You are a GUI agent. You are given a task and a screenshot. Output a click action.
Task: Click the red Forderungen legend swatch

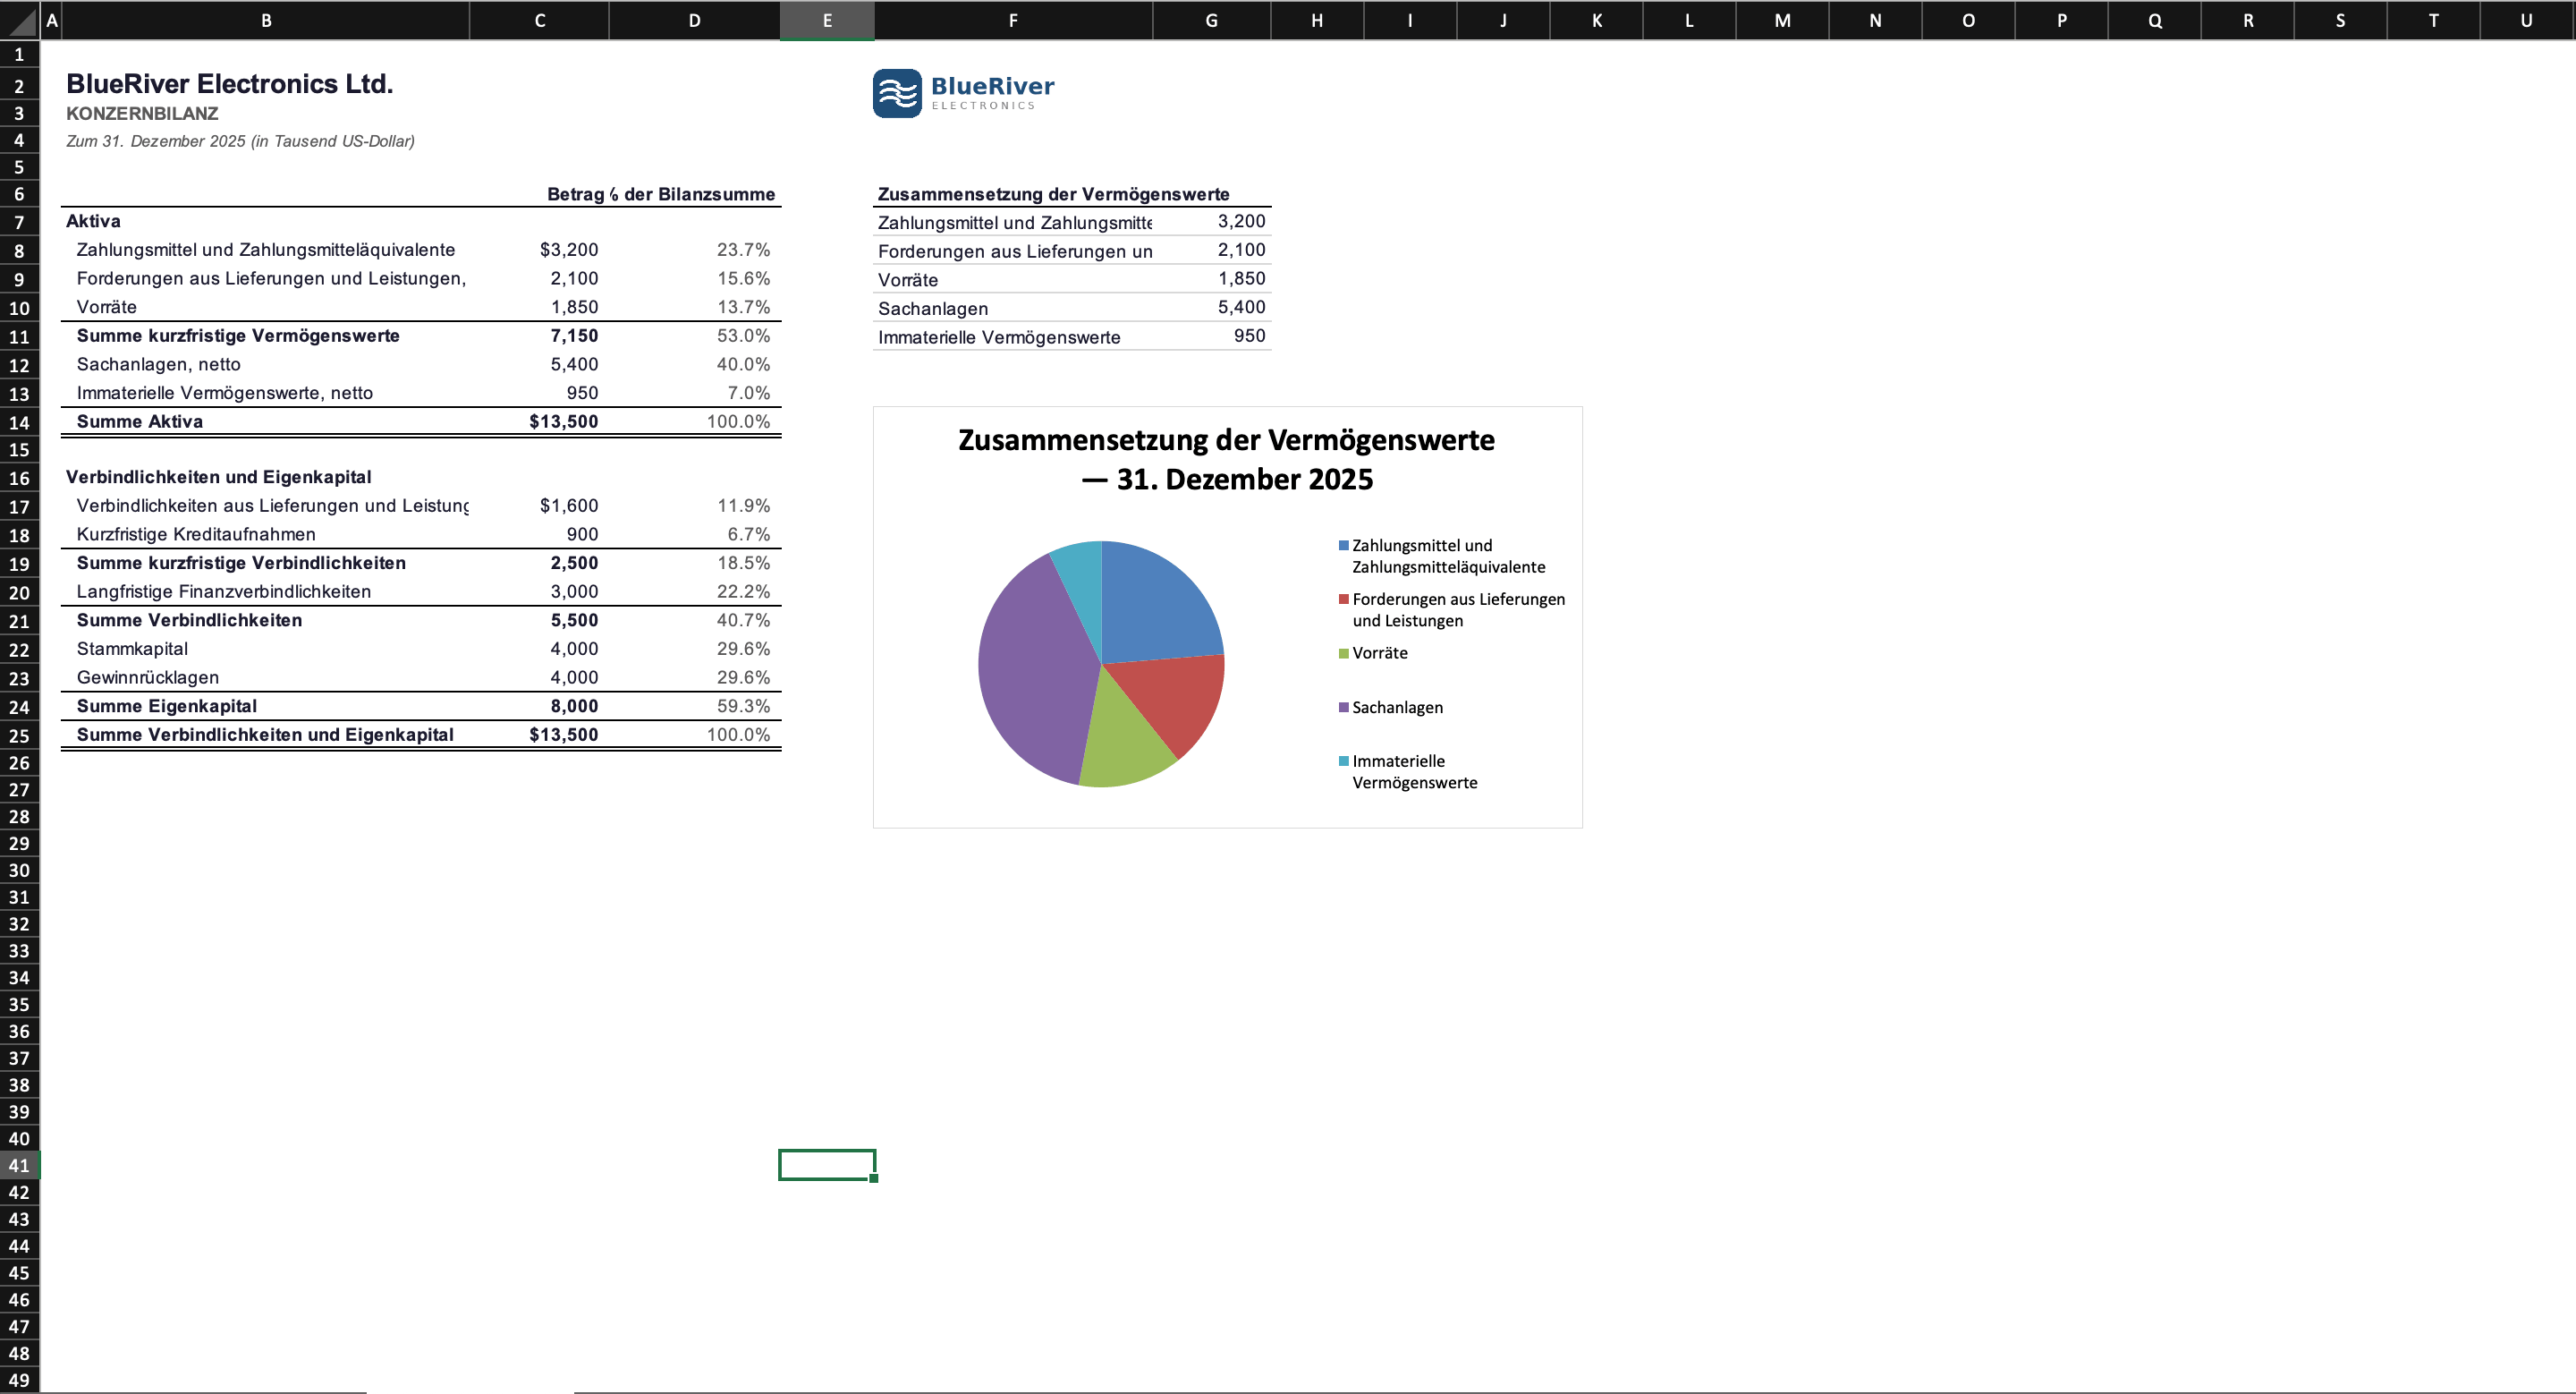tap(1344, 600)
